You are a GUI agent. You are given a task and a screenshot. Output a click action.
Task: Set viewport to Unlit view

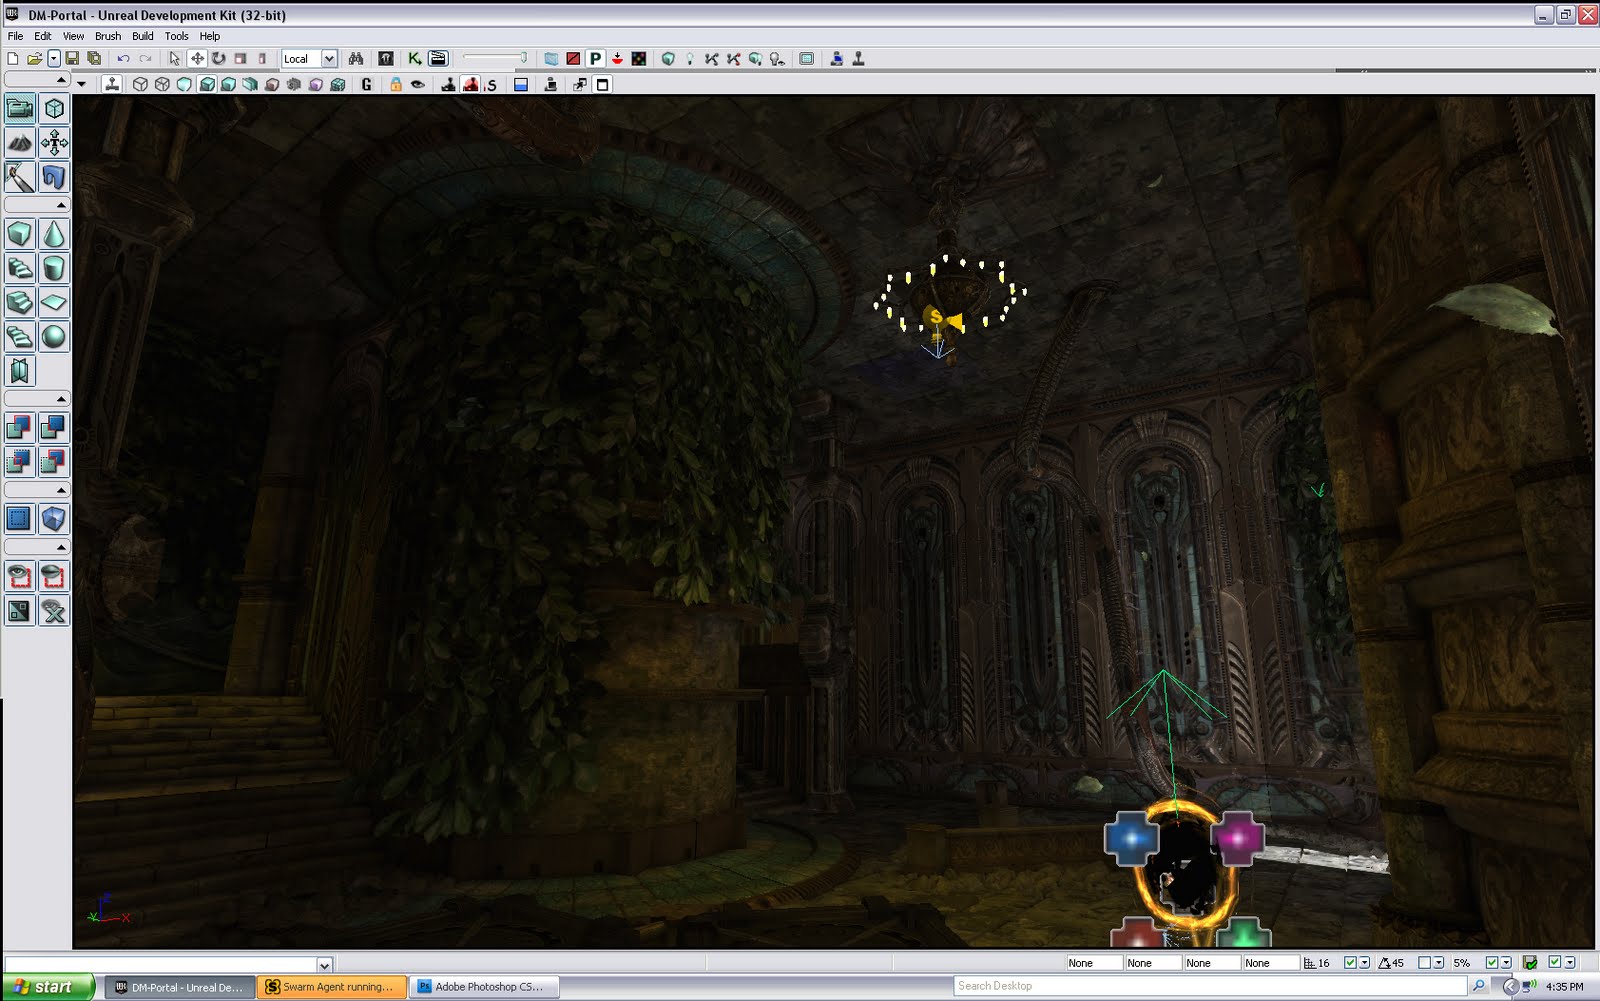[x=184, y=85]
